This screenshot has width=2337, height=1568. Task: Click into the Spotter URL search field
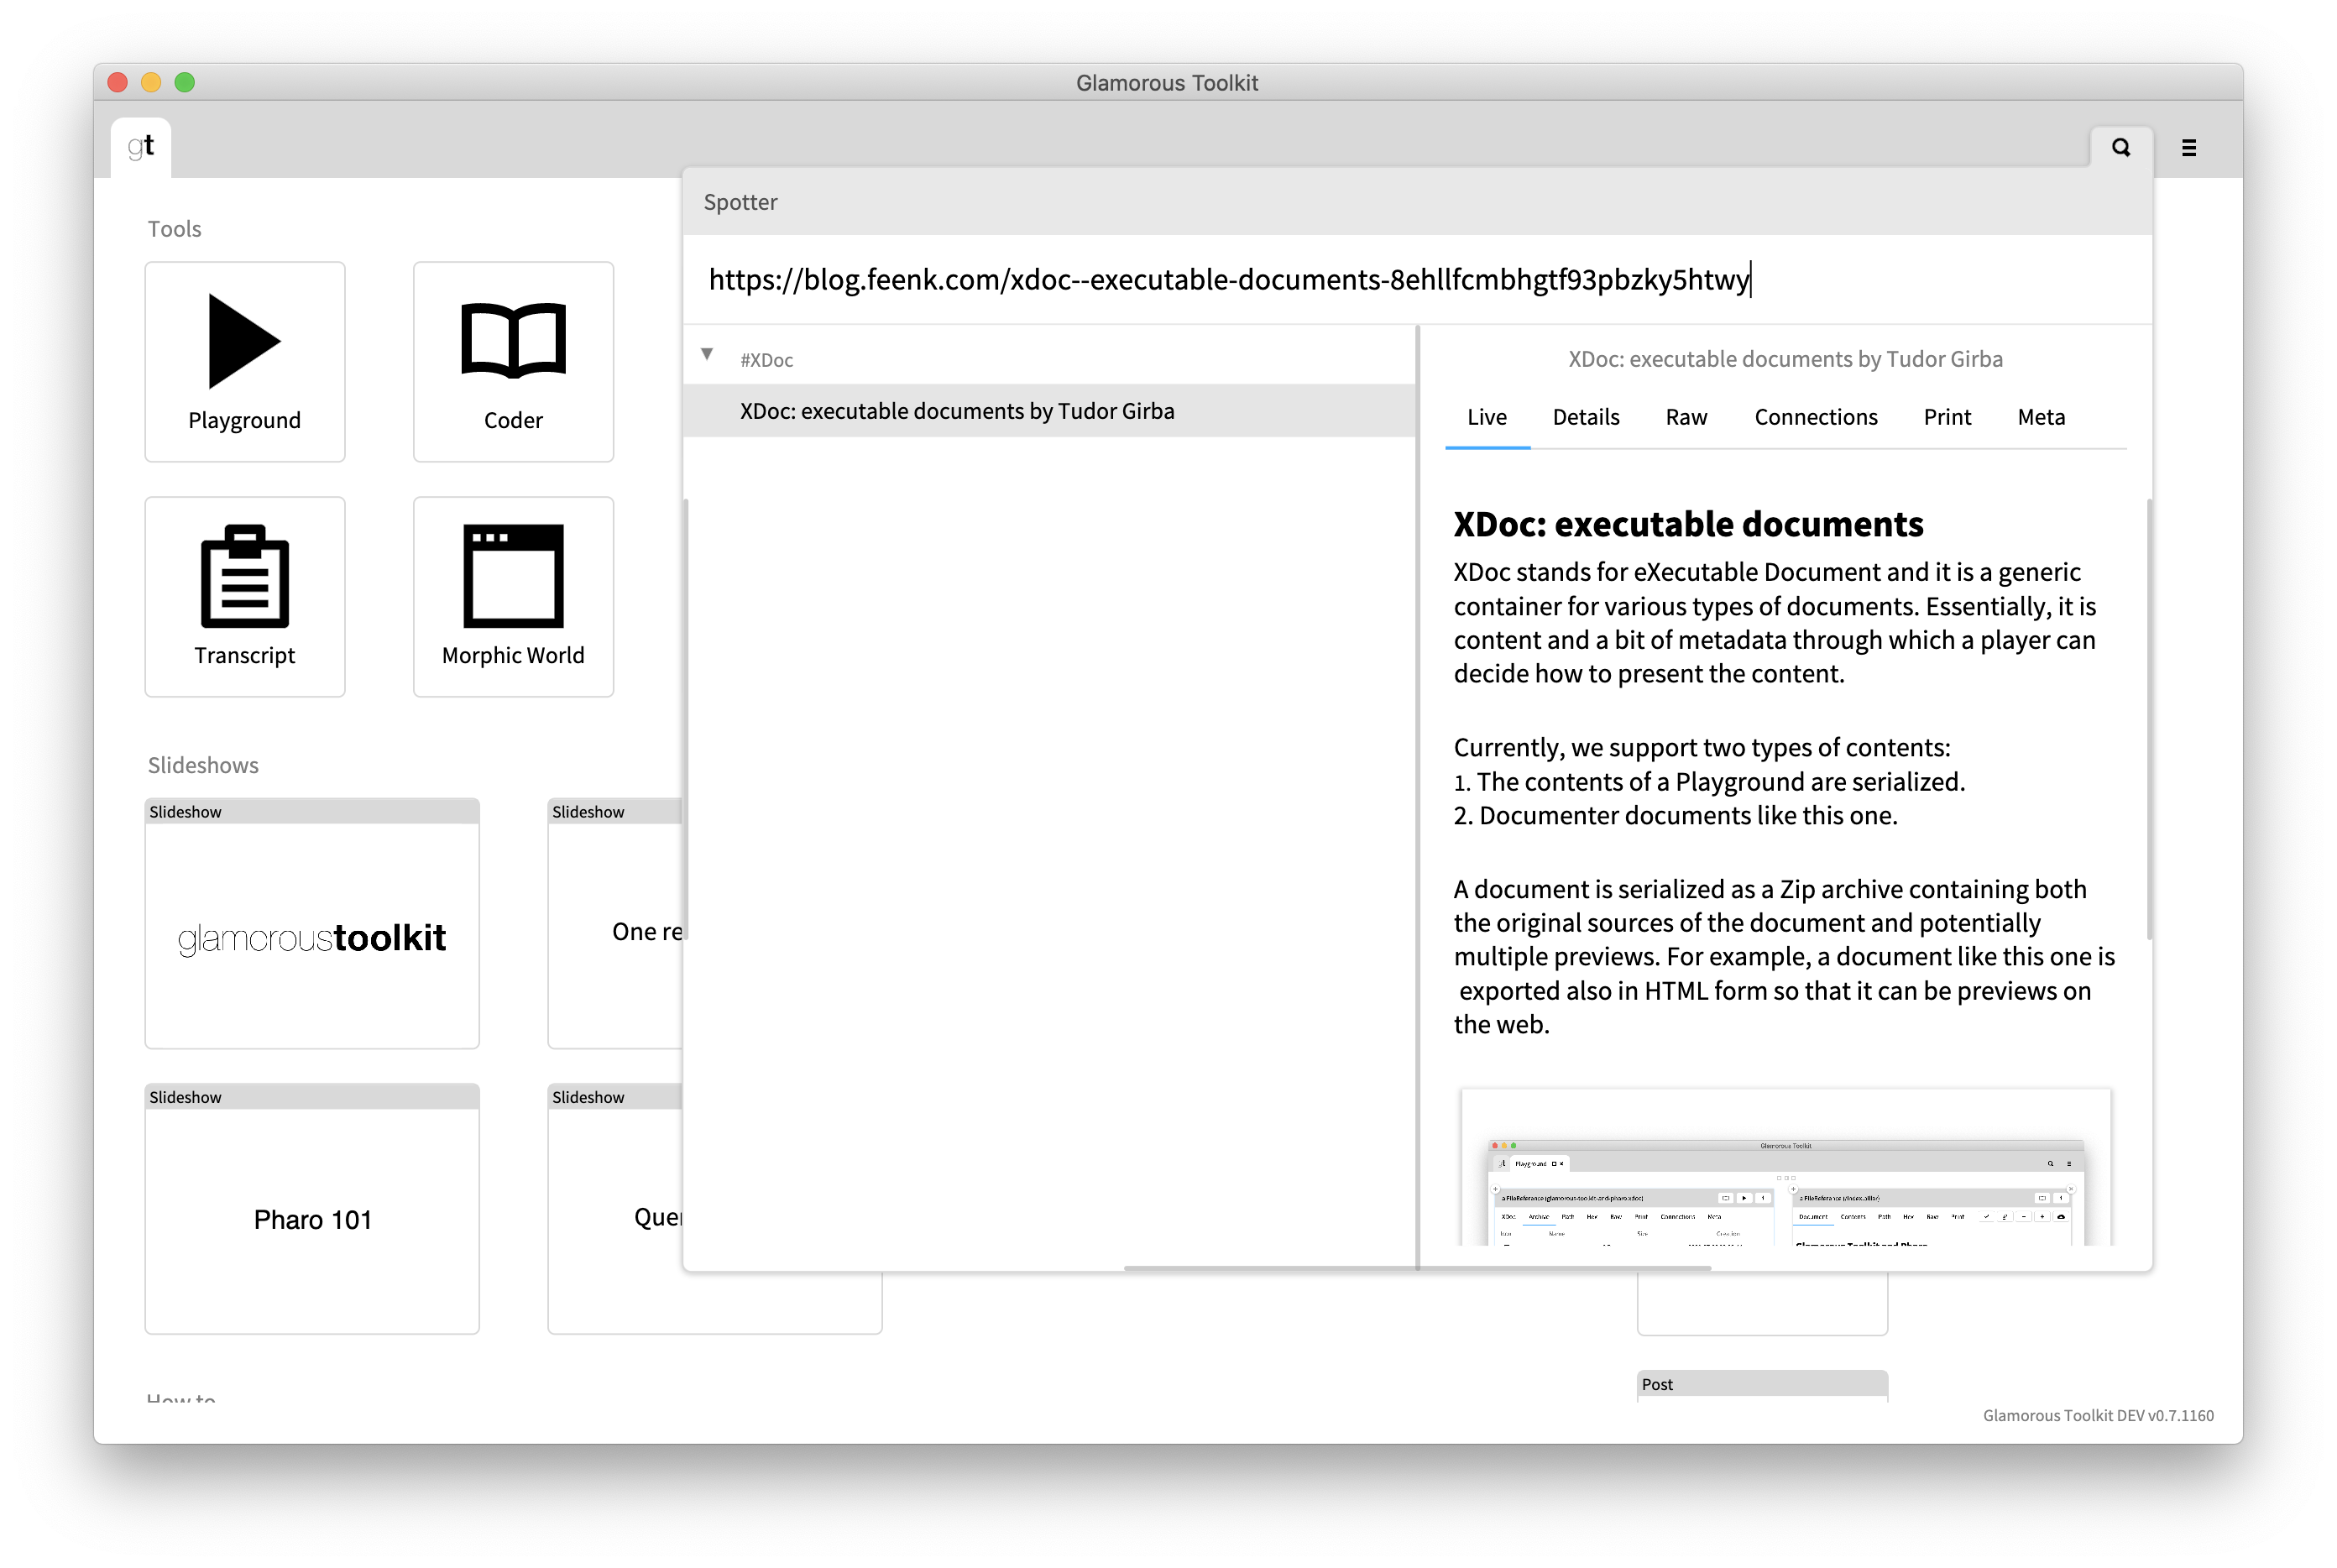point(1417,280)
